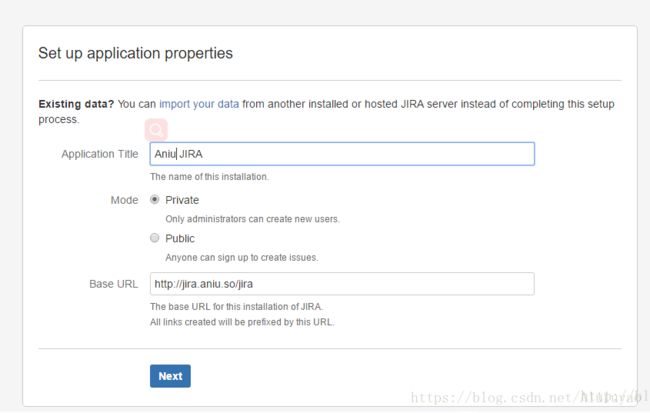Screen dimensions: 650x413
Task: Click the Application Title label
Action: (x=100, y=154)
